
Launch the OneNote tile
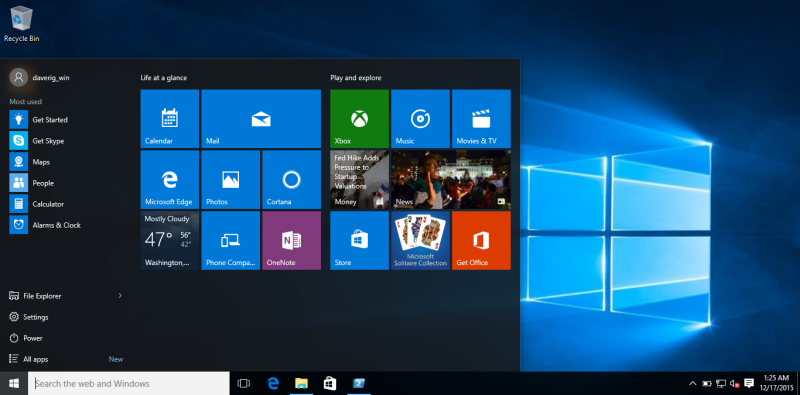[x=291, y=240]
